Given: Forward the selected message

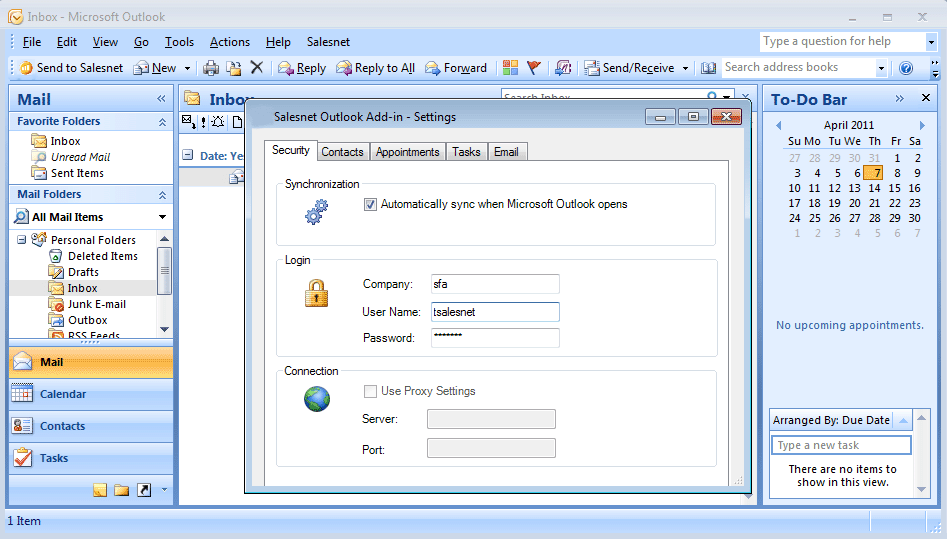Looking at the screenshot, I should tap(456, 68).
